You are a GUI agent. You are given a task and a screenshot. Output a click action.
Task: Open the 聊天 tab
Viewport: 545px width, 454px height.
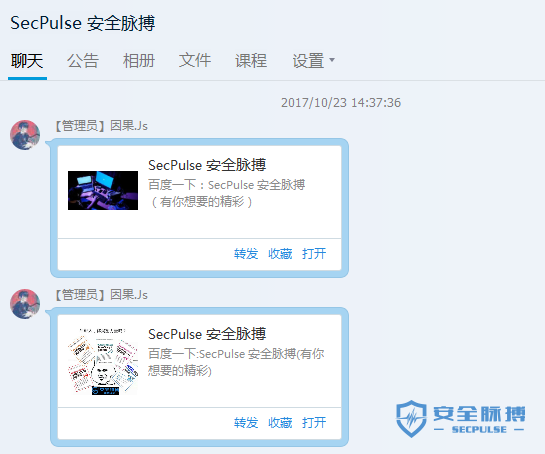tap(27, 61)
